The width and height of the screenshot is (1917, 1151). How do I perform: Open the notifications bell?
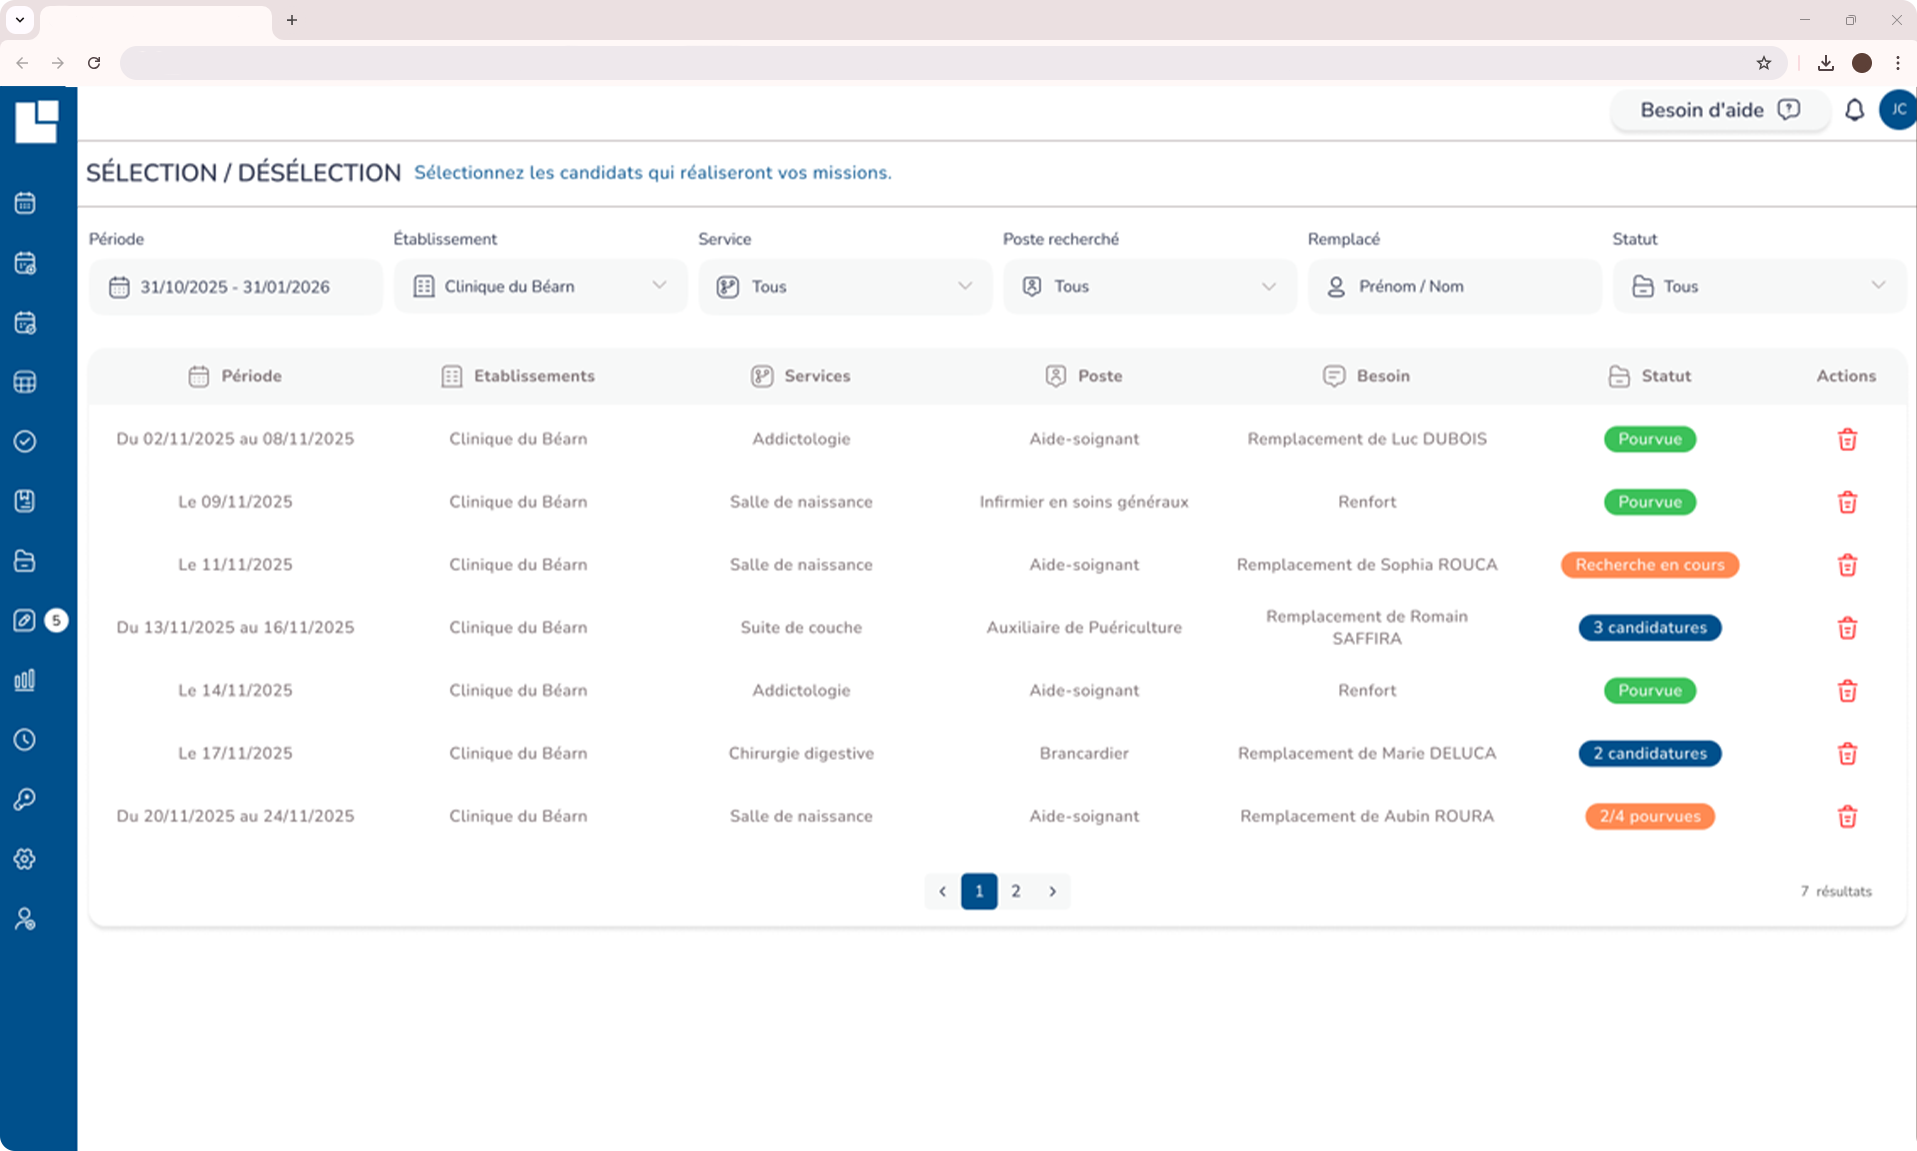pyautogui.click(x=1854, y=110)
